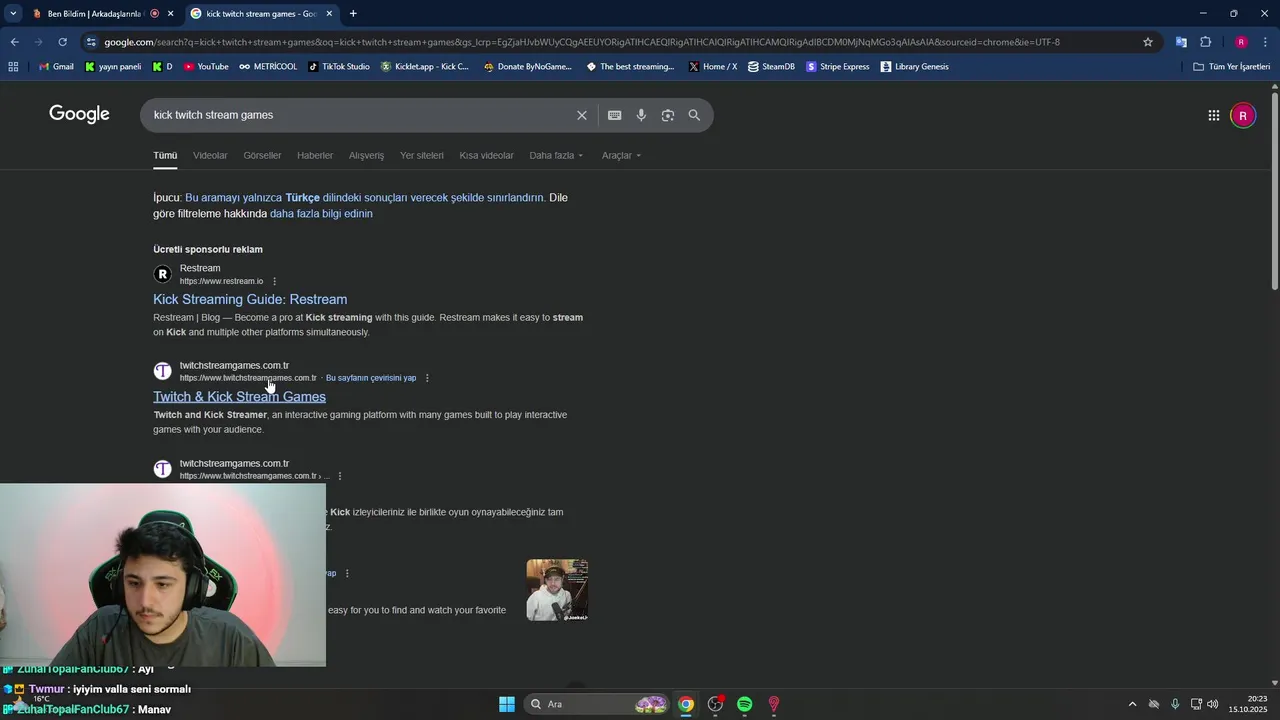Open Spotify from the taskbar
This screenshot has width=1280, height=720.
coord(744,704)
